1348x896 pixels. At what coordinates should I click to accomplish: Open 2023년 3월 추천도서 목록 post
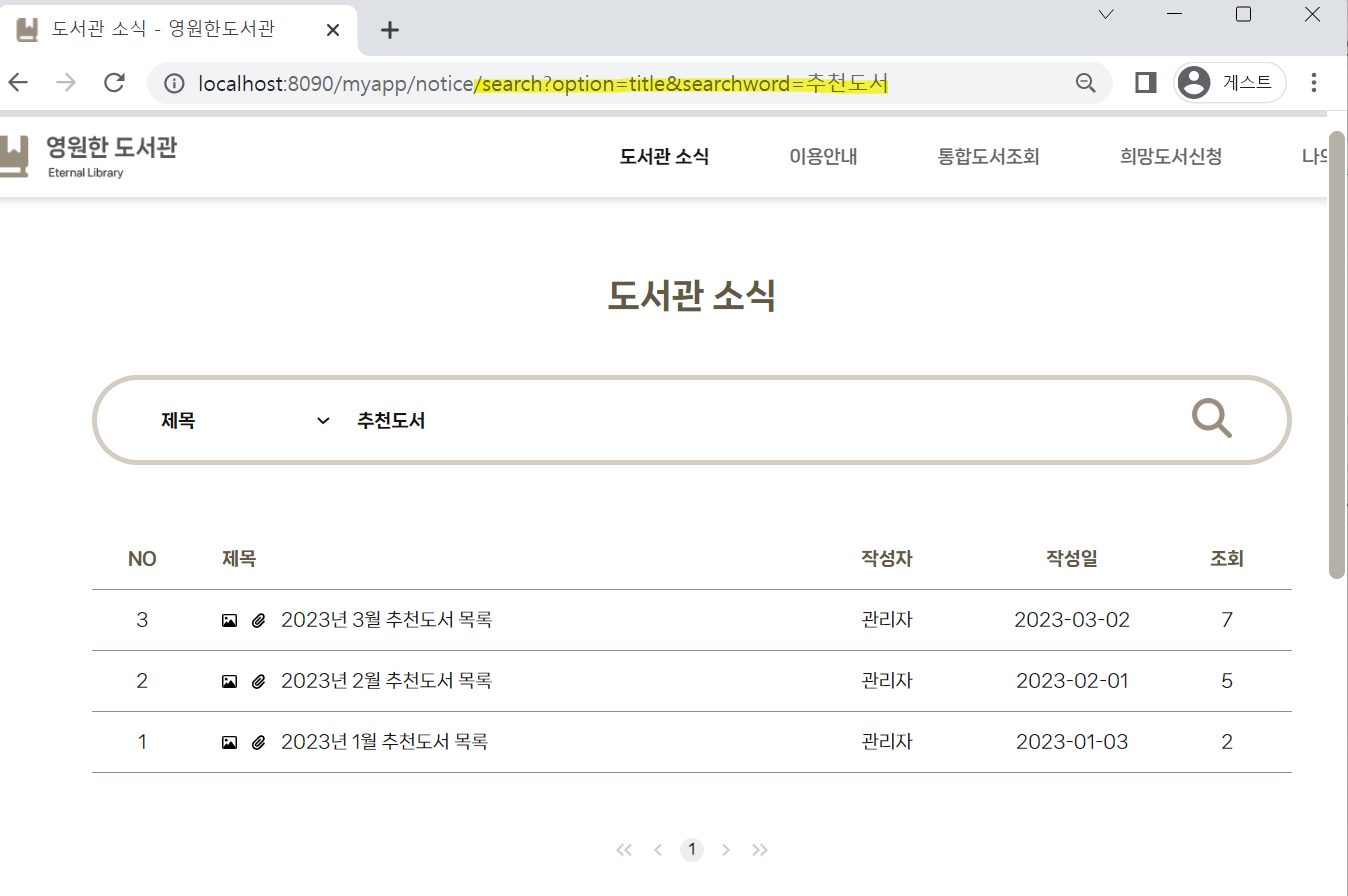387,620
